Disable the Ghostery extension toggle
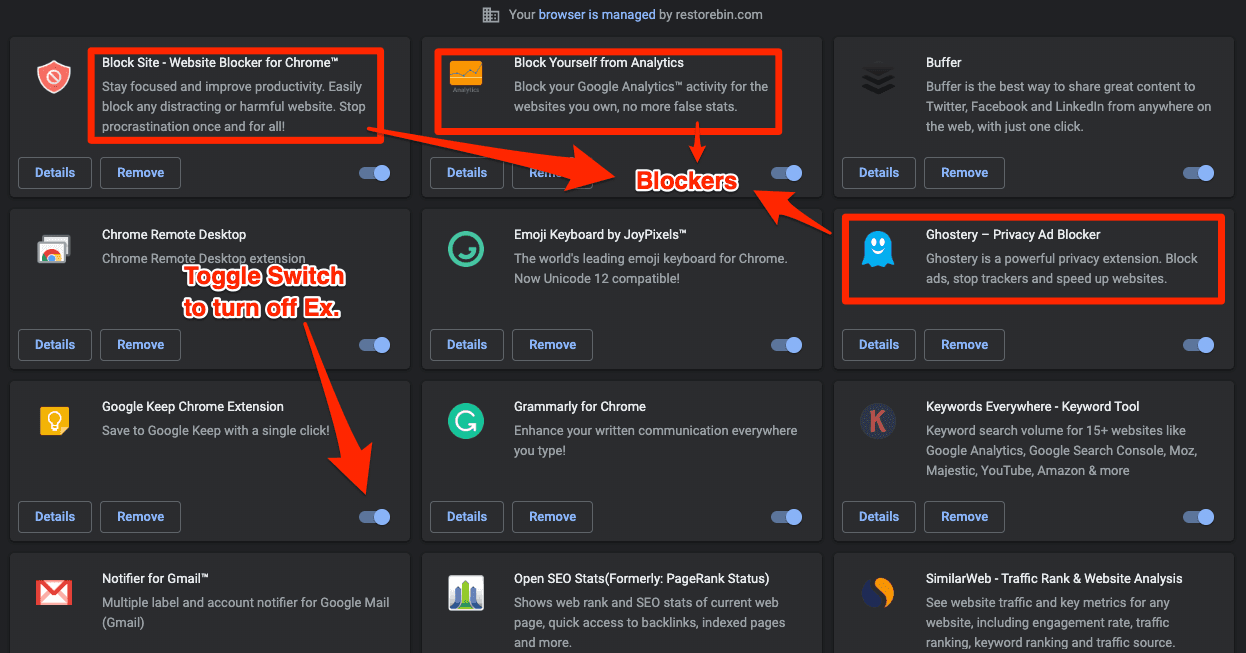The image size is (1246, 653). (1199, 345)
